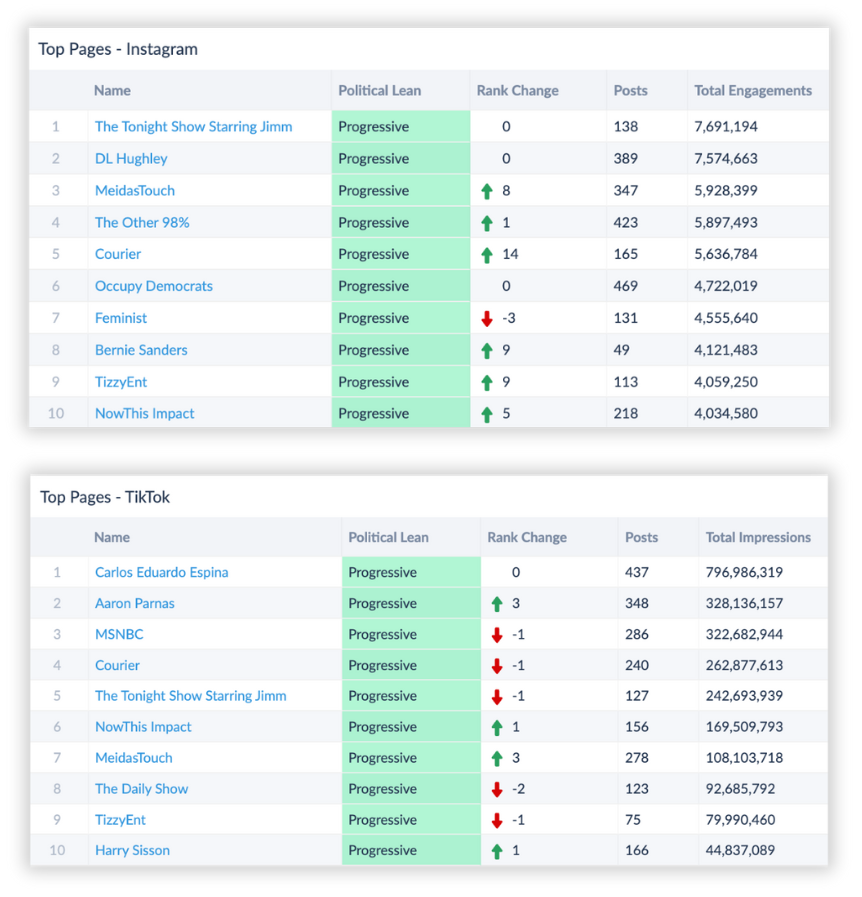Select posts count 437 for Carlos Eduardo Espina

[637, 572]
